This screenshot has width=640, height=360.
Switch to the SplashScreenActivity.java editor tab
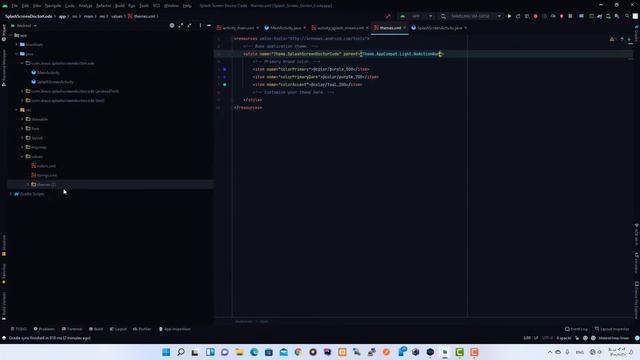click(x=439, y=28)
